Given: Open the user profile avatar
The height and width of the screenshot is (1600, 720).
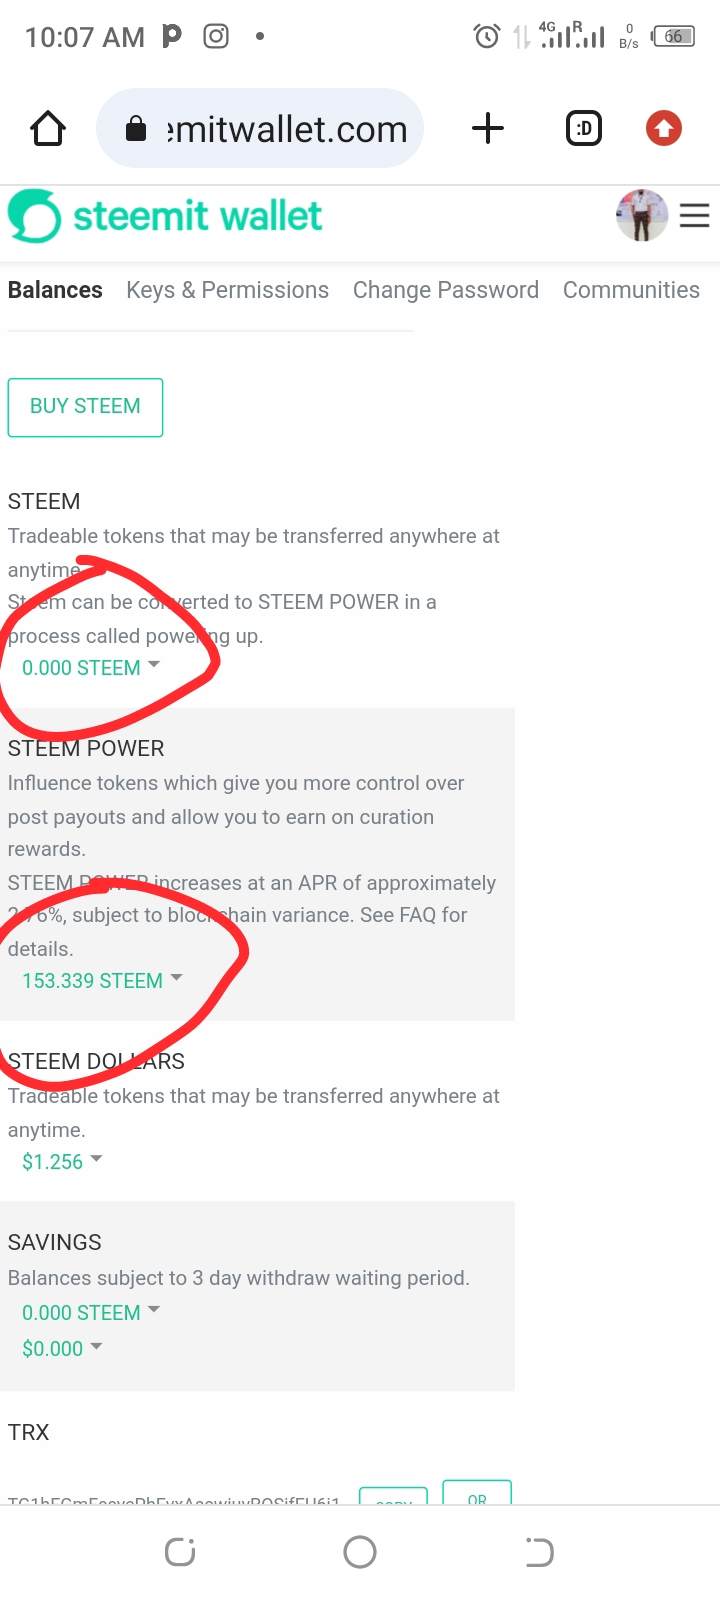Looking at the screenshot, I should tap(641, 216).
